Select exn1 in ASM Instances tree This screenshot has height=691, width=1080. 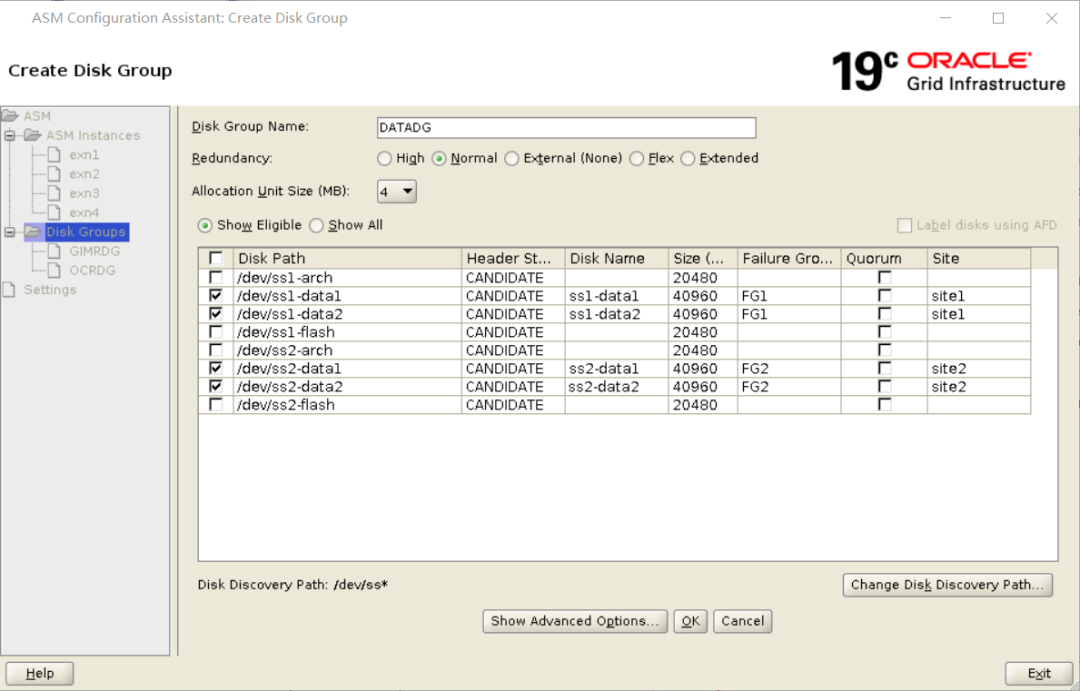pyautogui.click(x=84, y=154)
